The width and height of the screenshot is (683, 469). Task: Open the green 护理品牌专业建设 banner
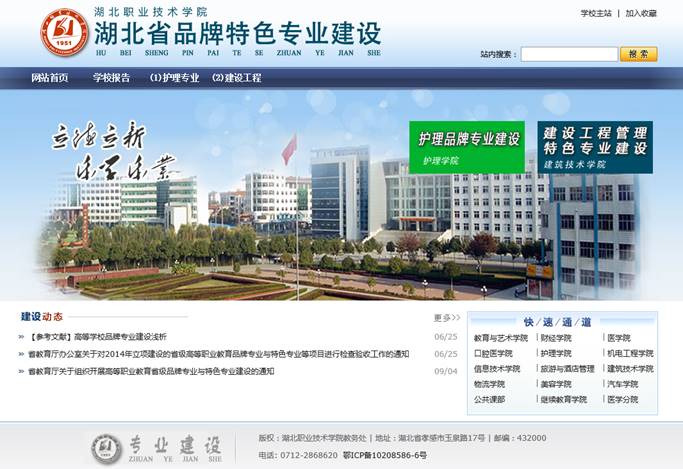coord(466,147)
